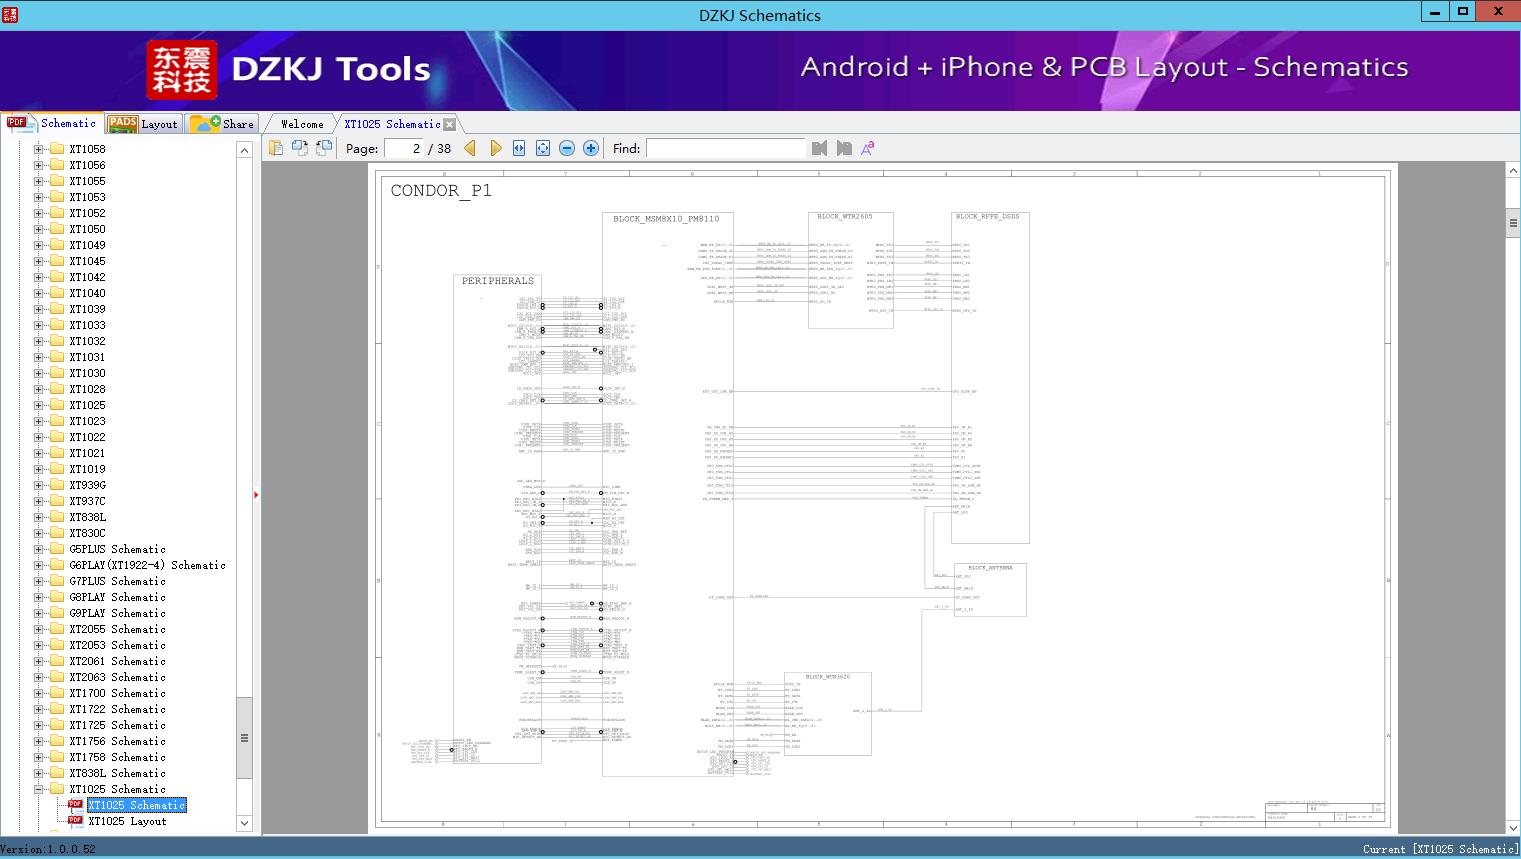Toggle match case search icon

868,148
